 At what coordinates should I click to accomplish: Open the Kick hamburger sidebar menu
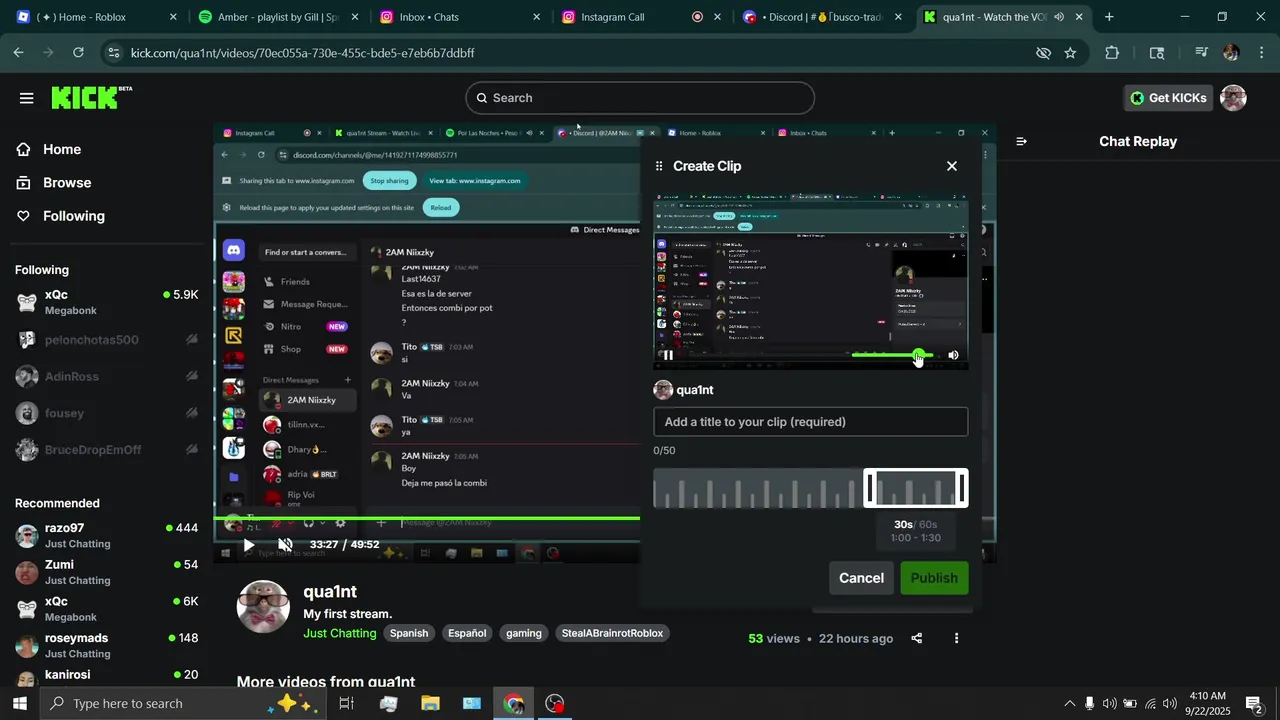pyautogui.click(x=27, y=98)
